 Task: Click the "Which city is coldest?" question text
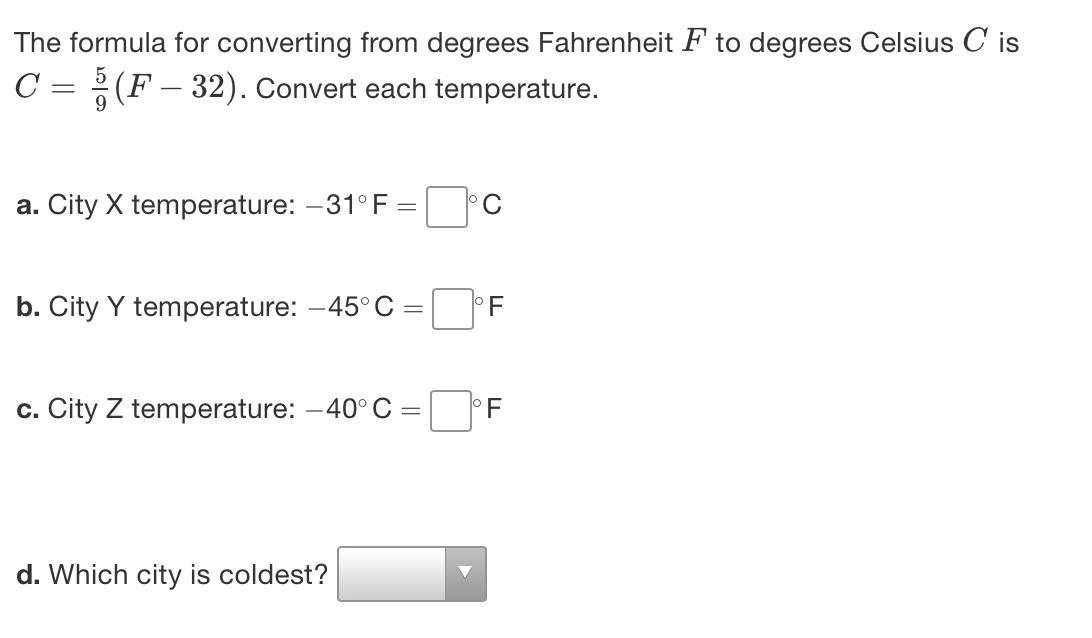click(188, 575)
